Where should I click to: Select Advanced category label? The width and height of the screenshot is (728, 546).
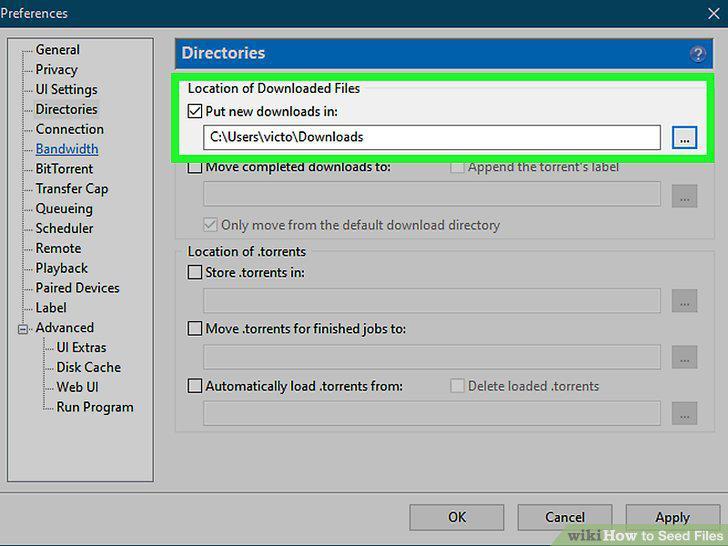65,328
